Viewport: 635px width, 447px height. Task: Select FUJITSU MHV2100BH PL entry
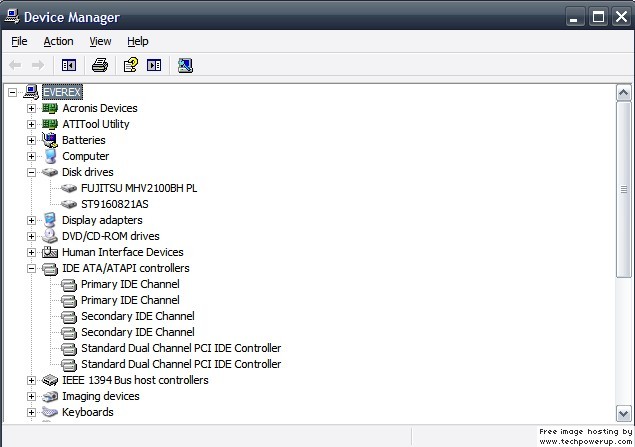pyautogui.click(x=139, y=188)
